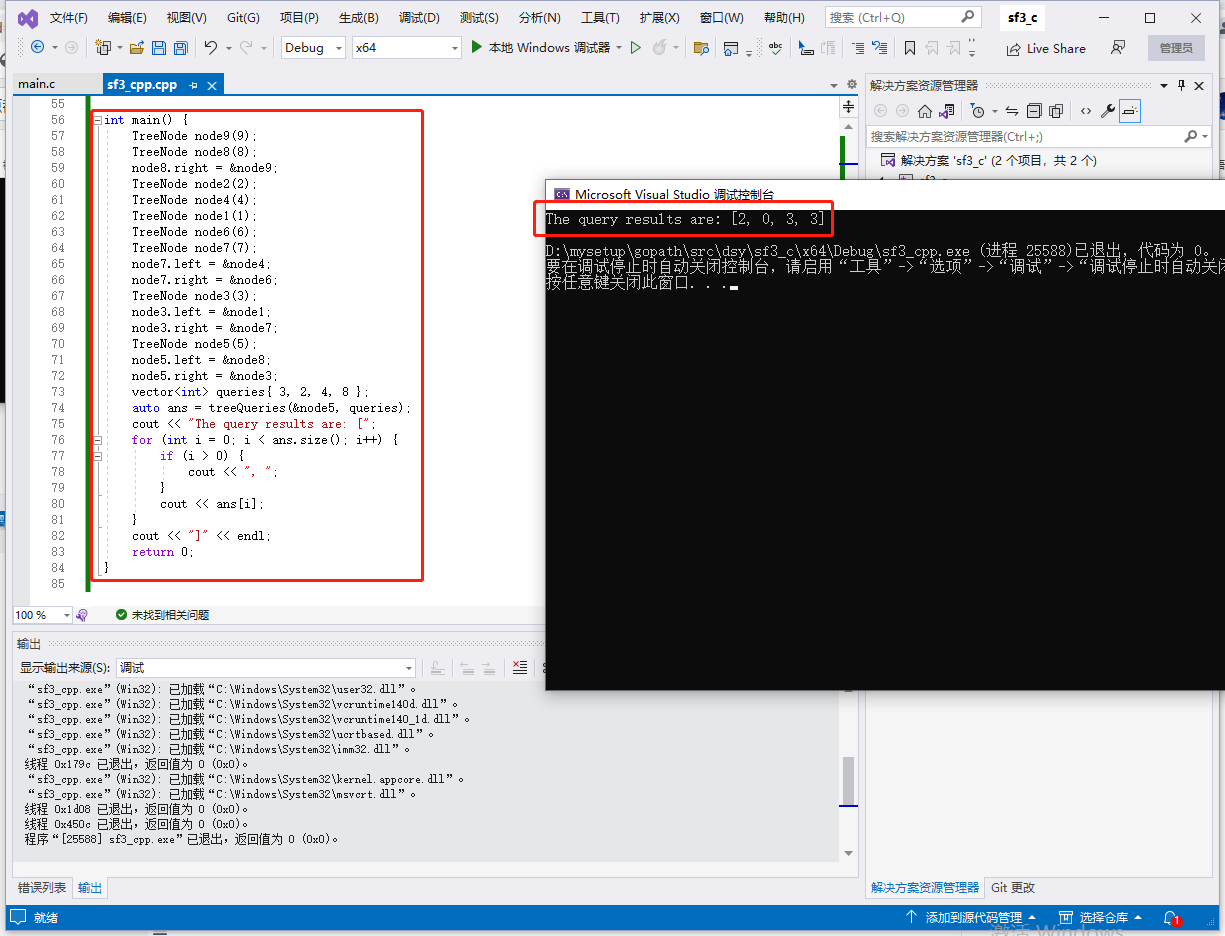The image size is (1225, 936).
Task: Switch to the 错误列表 tab
Action: coord(42,887)
